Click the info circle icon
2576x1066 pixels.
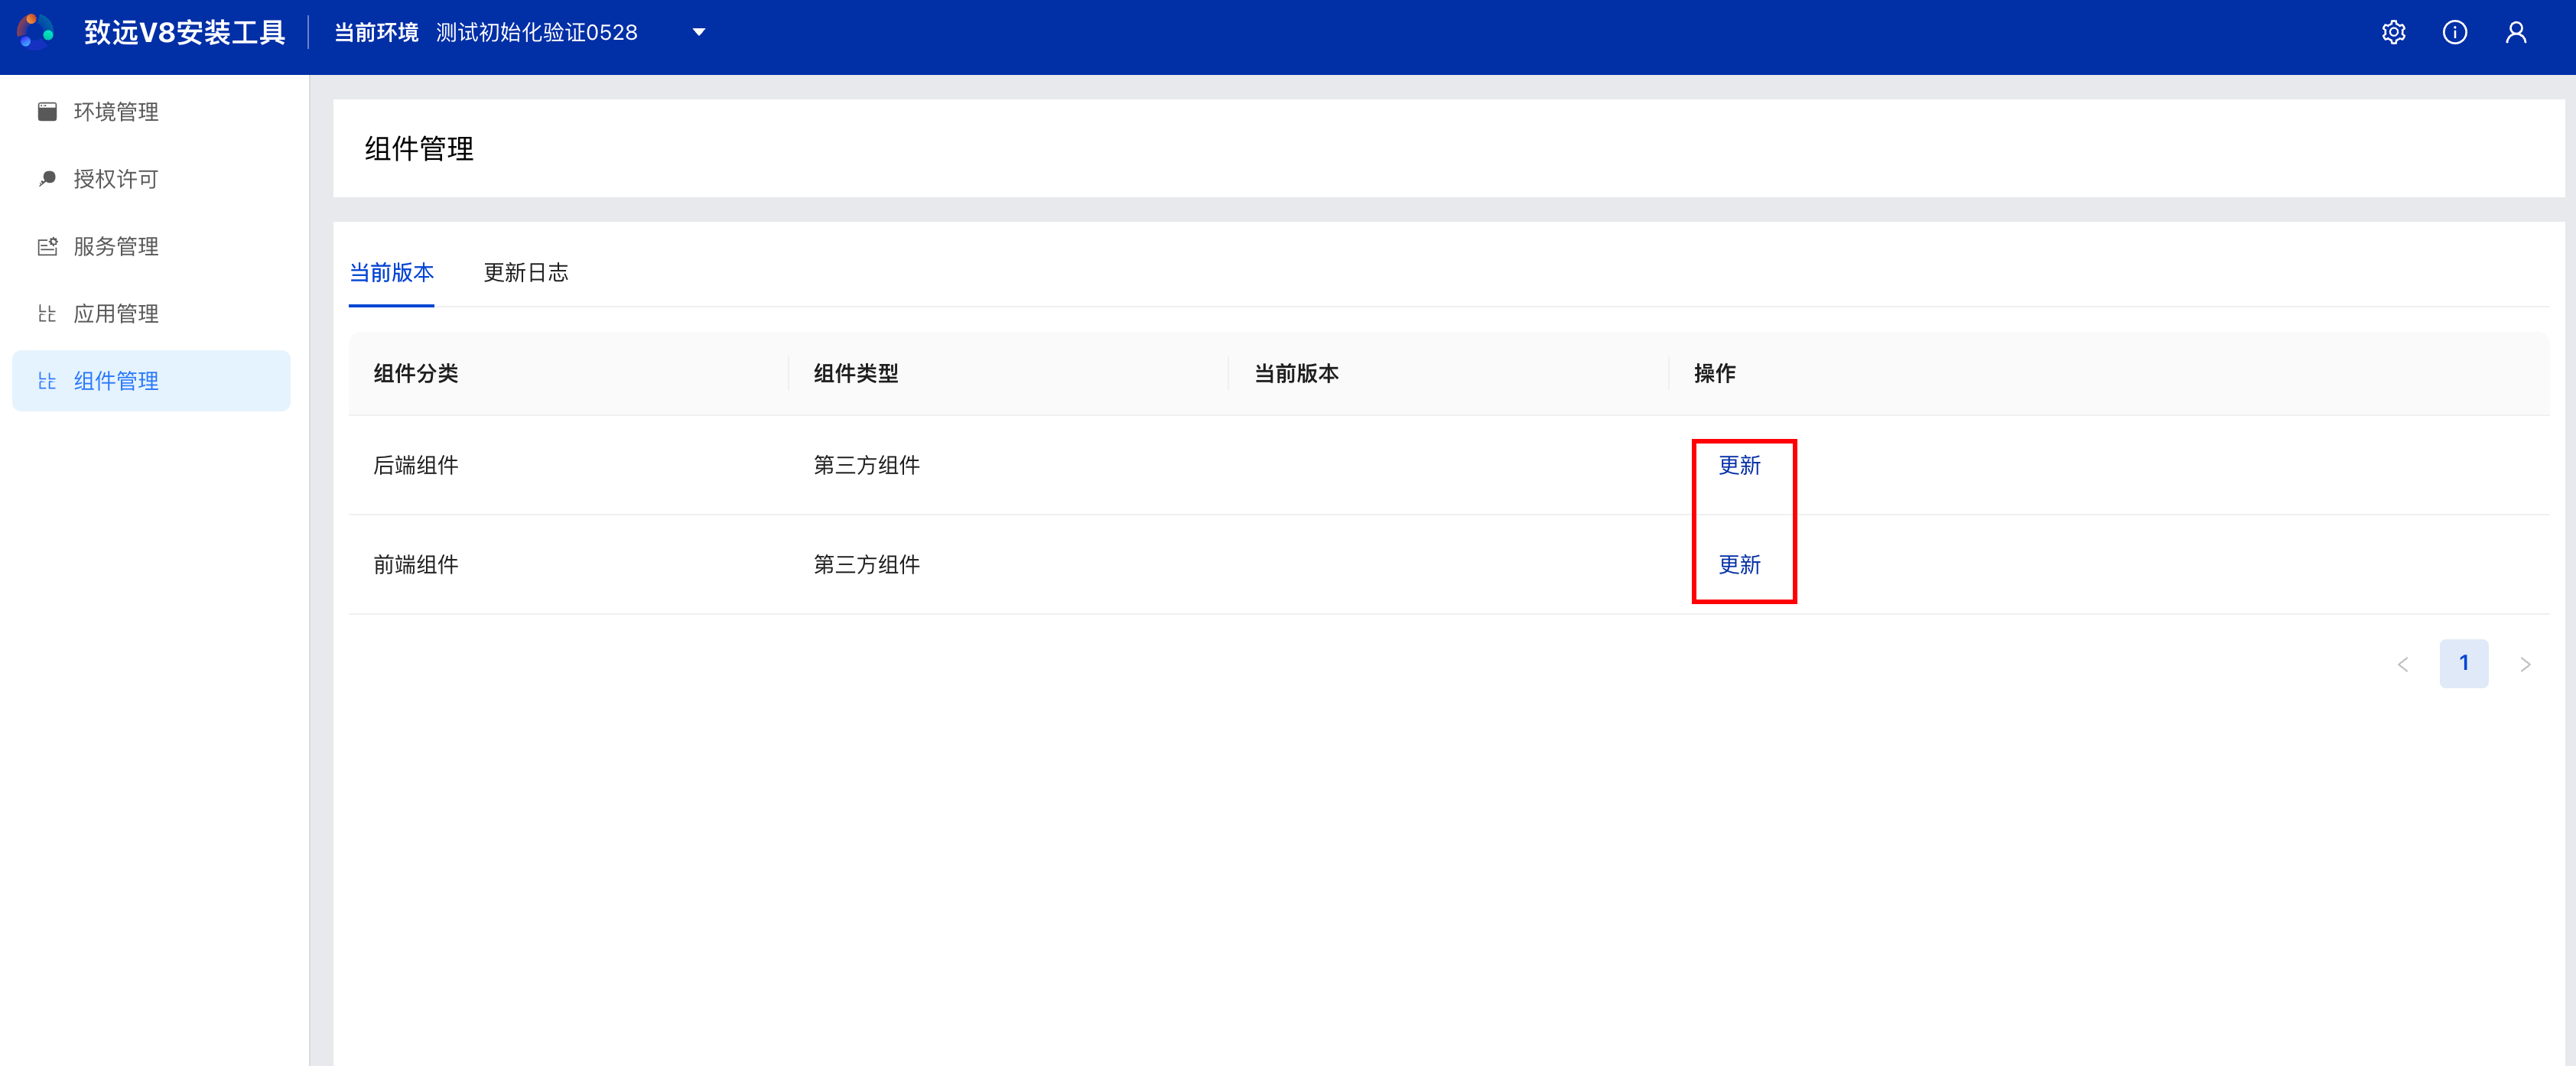click(x=2454, y=33)
